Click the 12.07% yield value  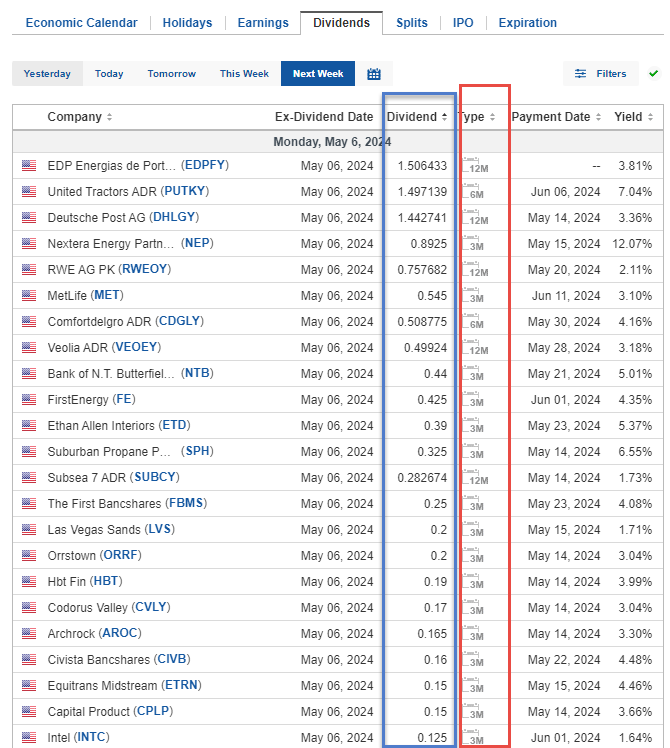(632, 244)
